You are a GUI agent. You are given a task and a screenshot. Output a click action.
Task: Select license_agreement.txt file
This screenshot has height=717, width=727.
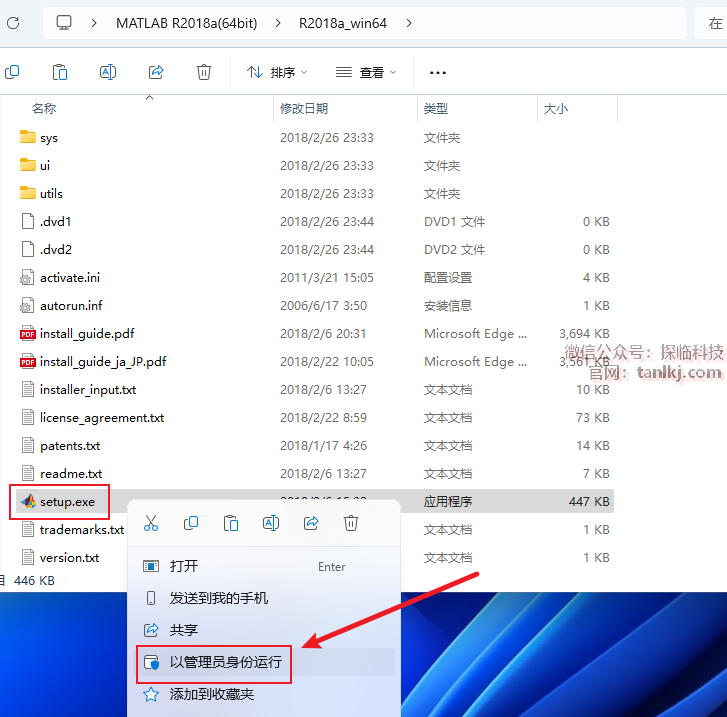(x=102, y=418)
